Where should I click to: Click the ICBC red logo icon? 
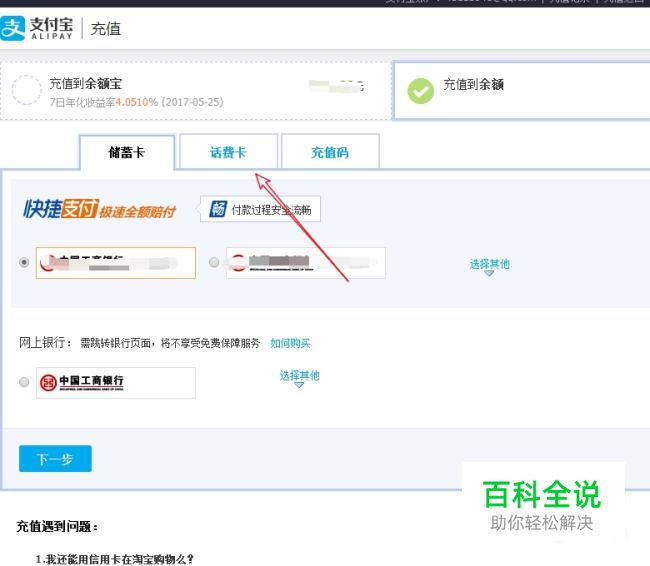(x=48, y=382)
